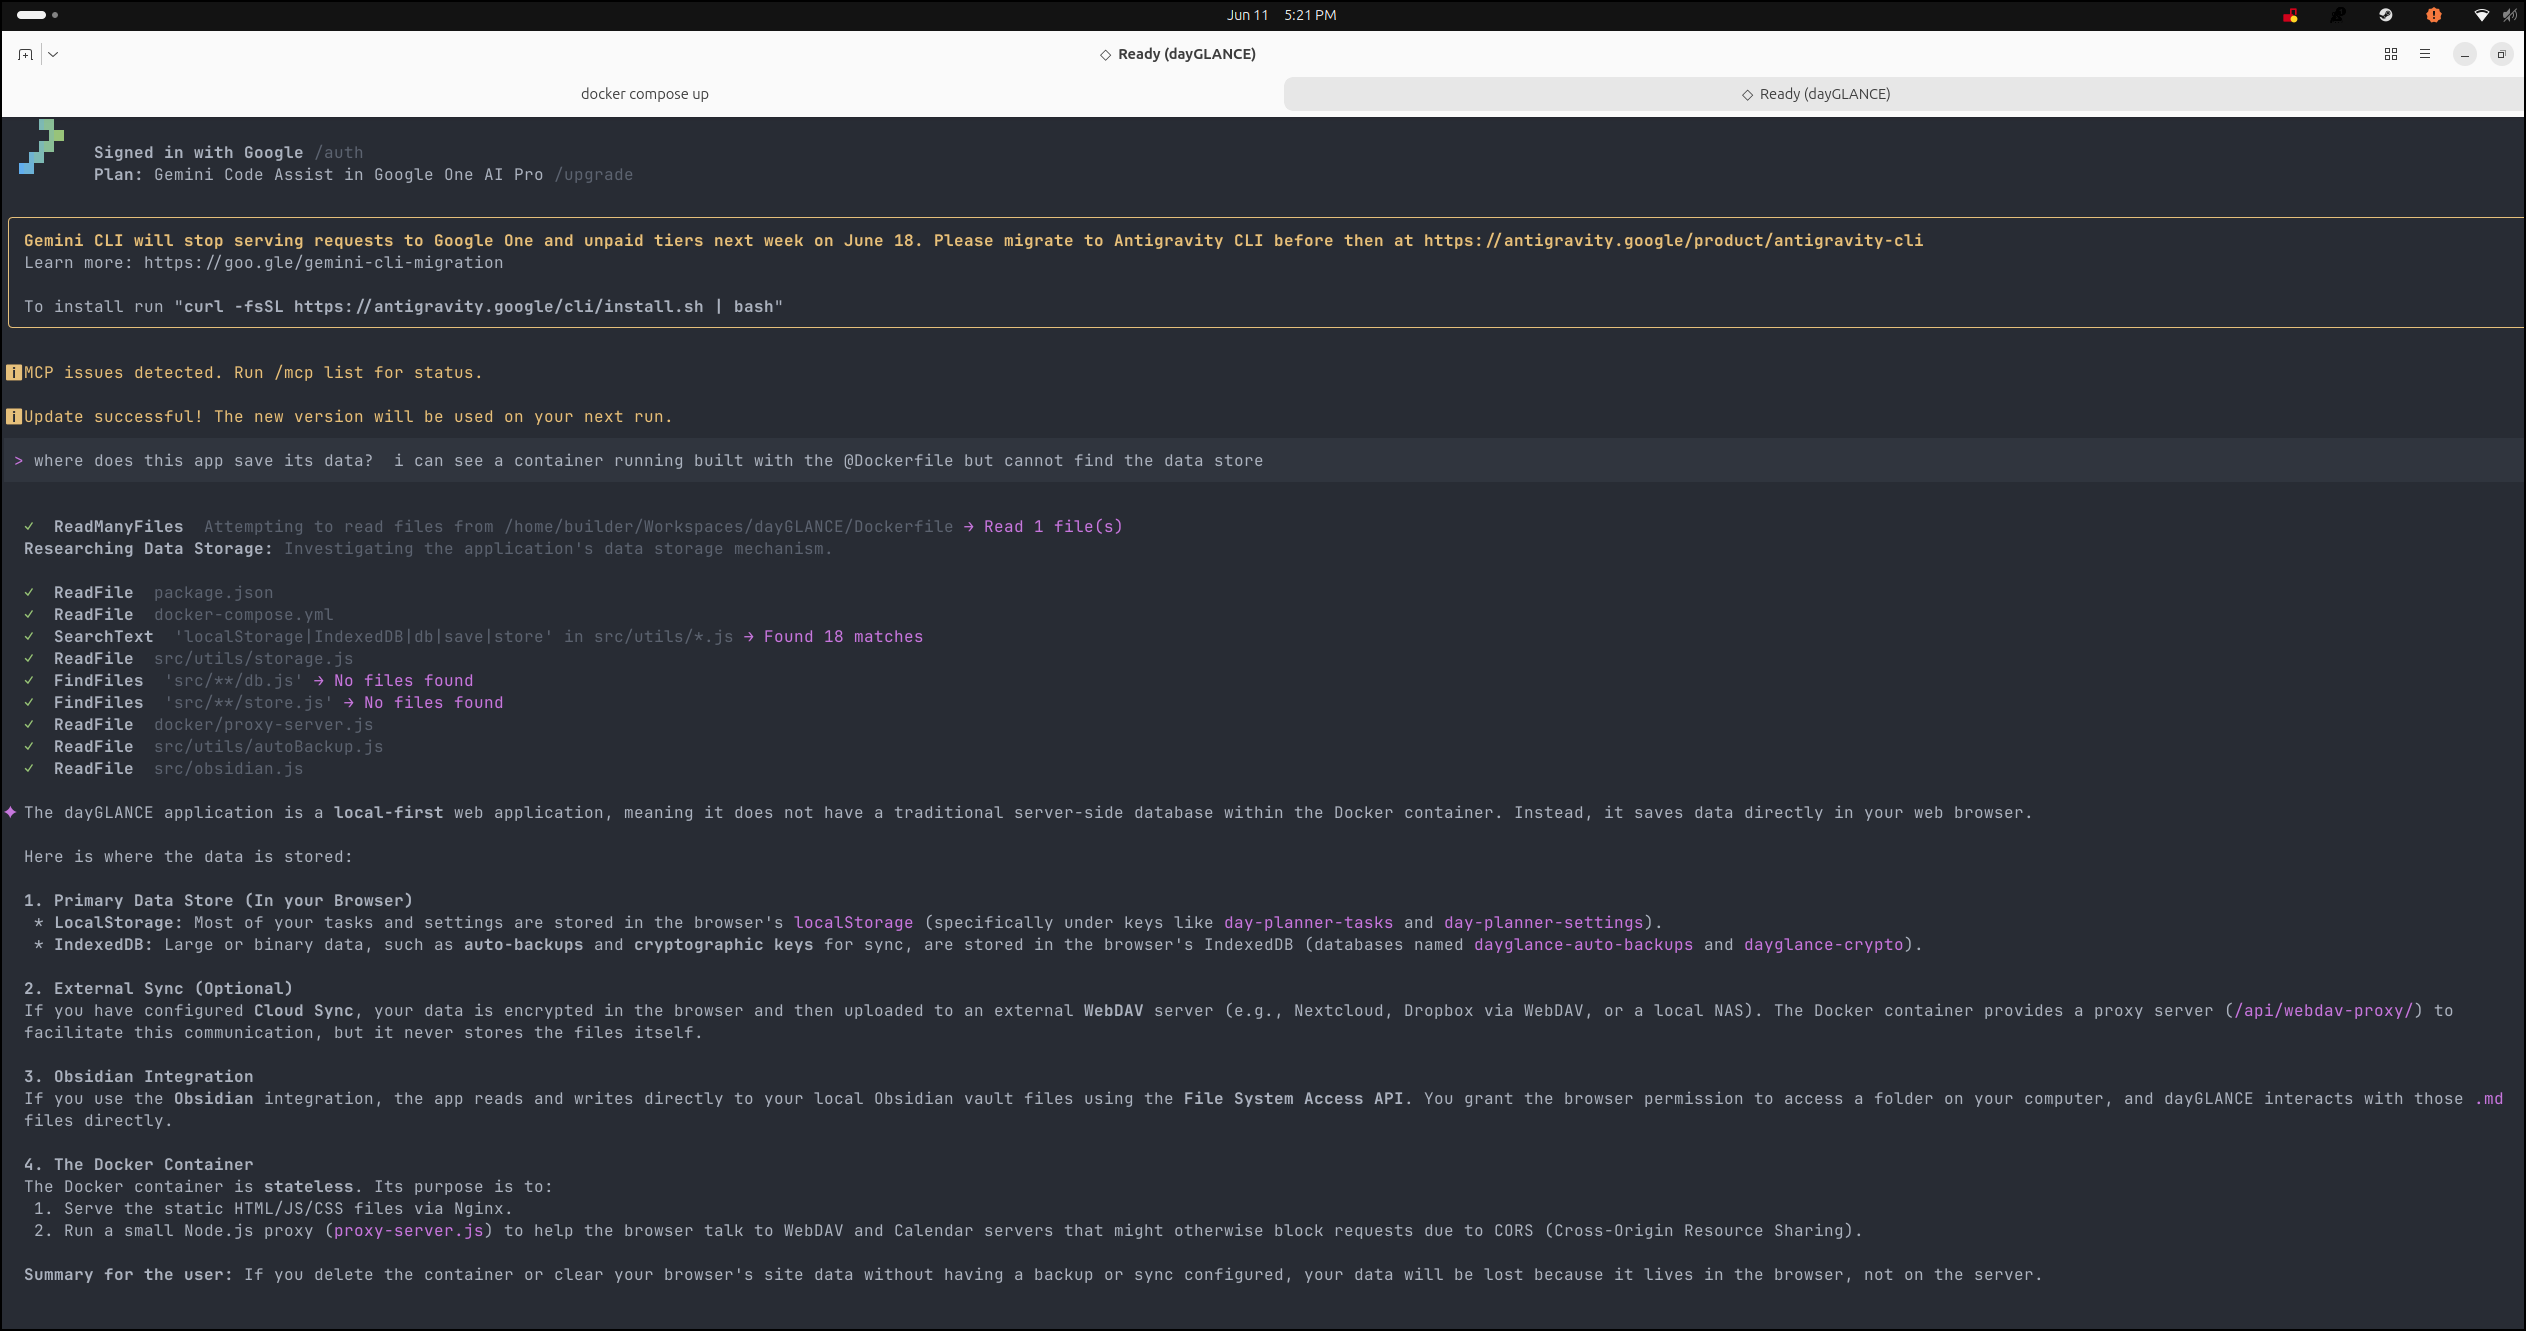Screen dimensions: 2526x1331
Task: Click Found 18 matches result
Action: point(843,637)
